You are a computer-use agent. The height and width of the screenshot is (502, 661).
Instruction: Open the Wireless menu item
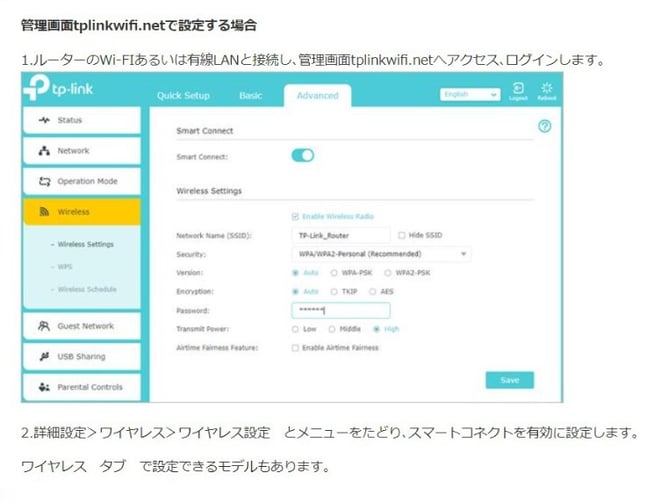(x=82, y=212)
